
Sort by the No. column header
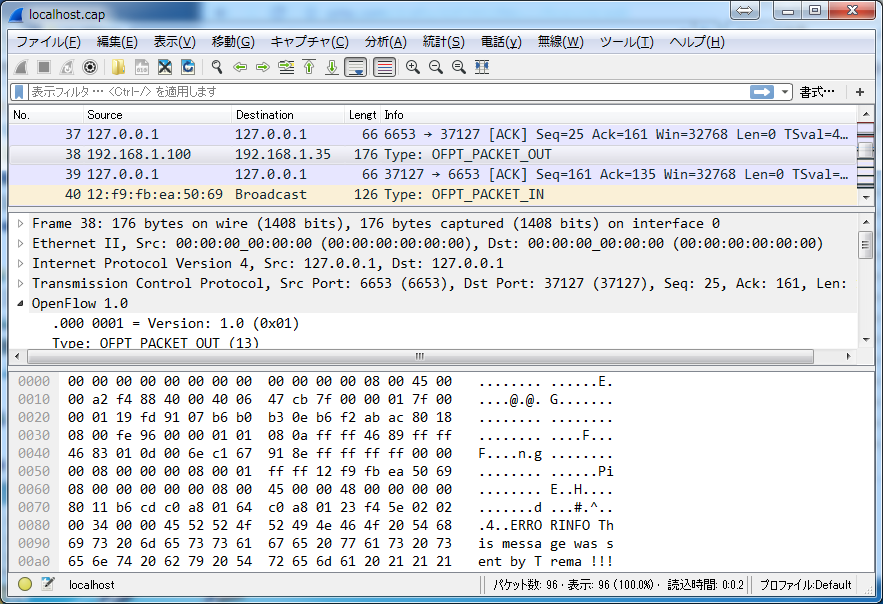(47, 115)
